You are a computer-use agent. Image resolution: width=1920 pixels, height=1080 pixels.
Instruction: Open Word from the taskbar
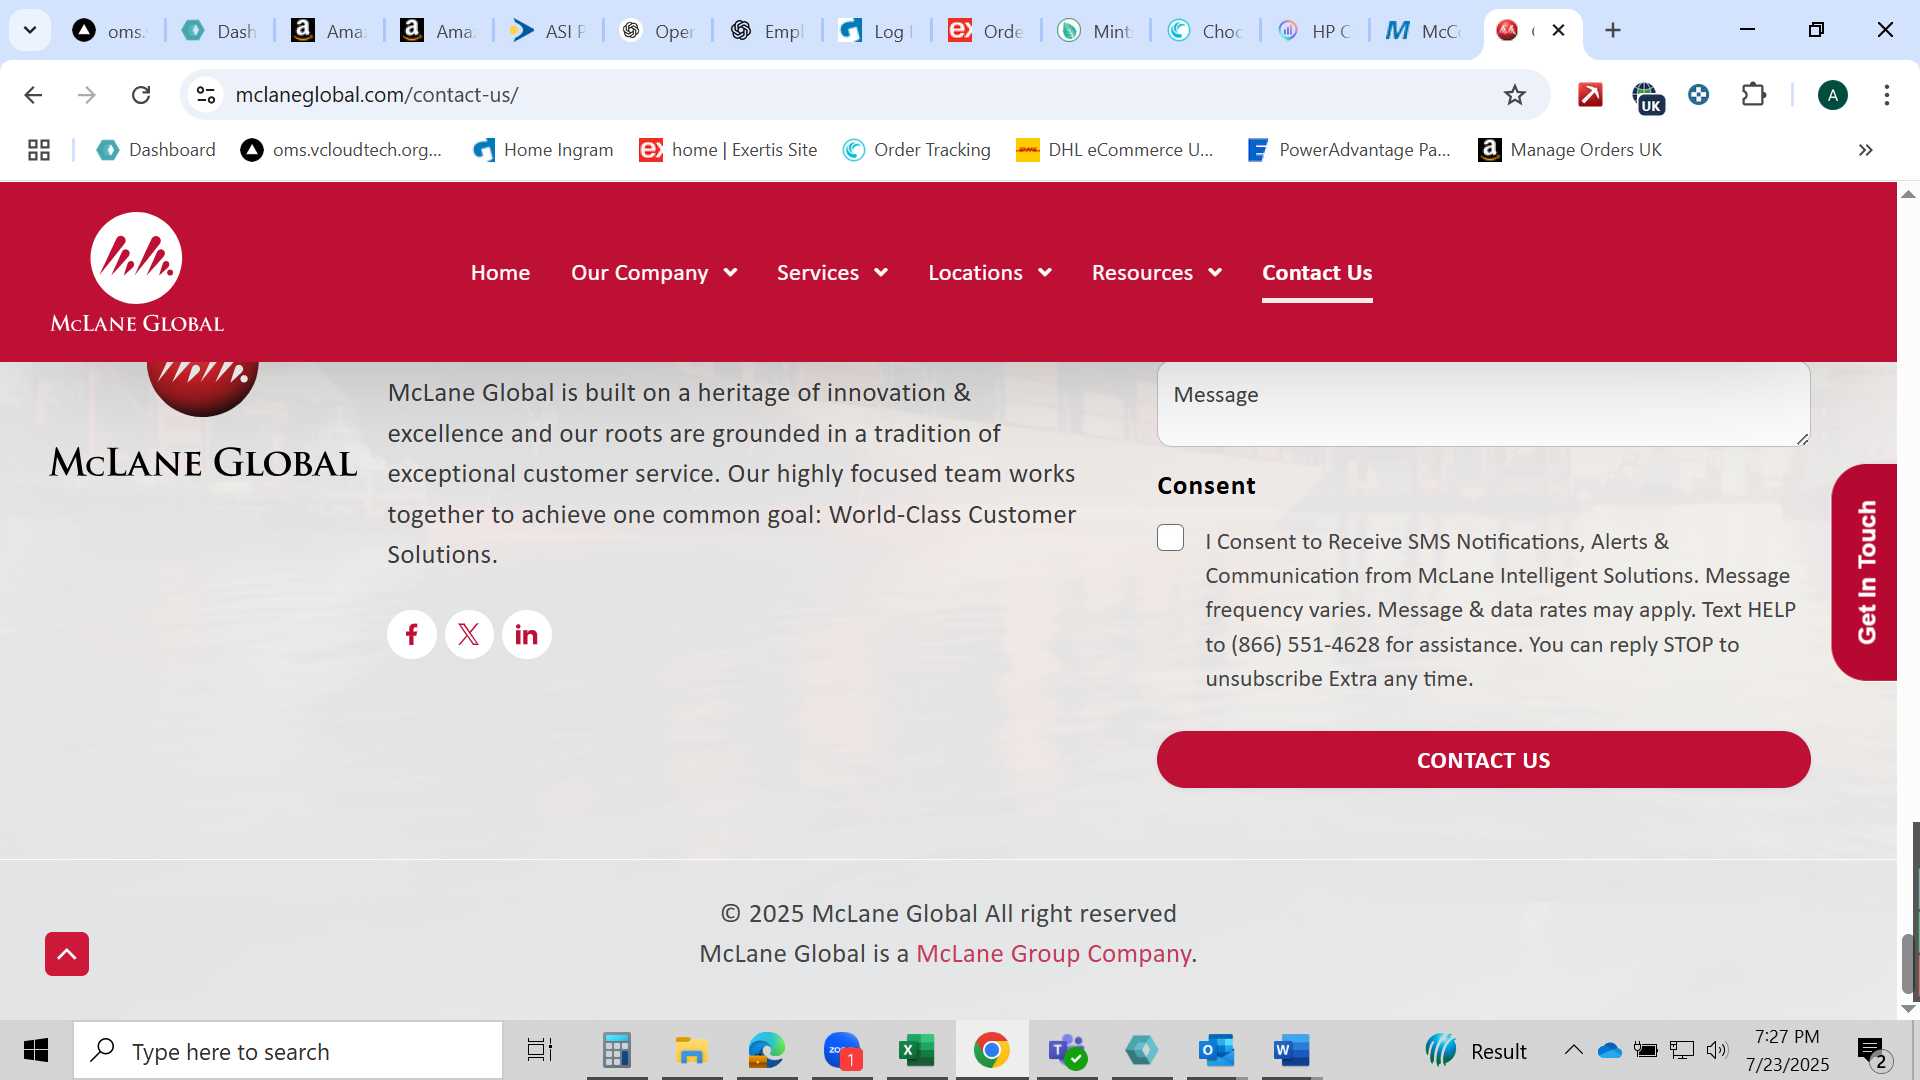coord(1291,1051)
